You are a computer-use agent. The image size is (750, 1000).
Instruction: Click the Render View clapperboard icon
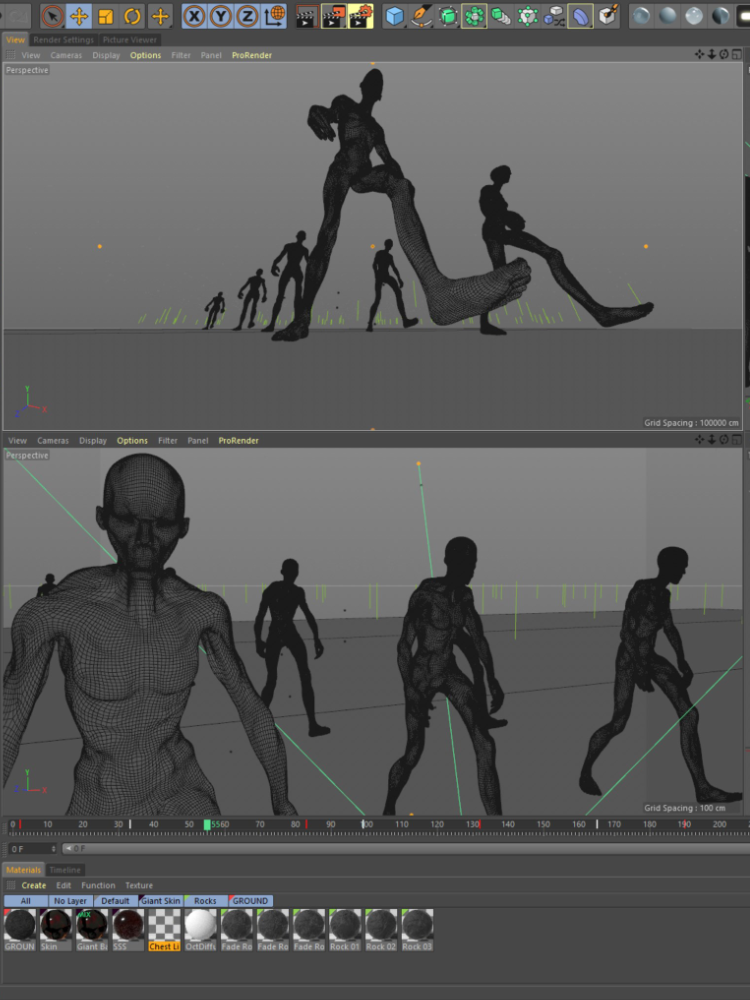[x=307, y=16]
